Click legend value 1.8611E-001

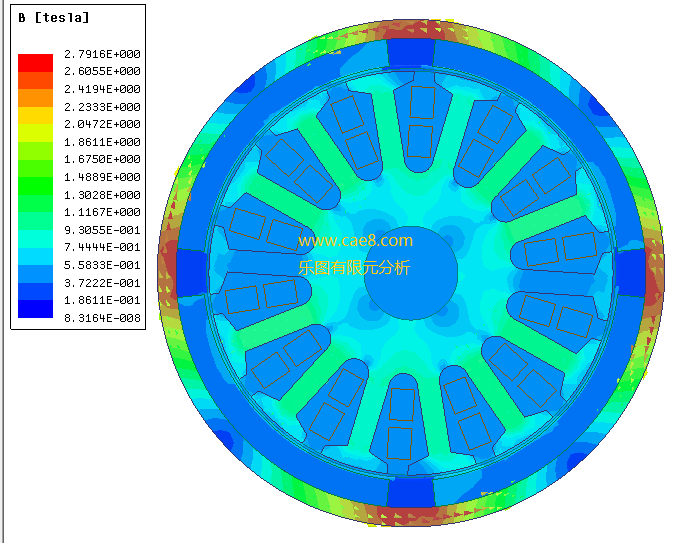(x=102, y=300)
